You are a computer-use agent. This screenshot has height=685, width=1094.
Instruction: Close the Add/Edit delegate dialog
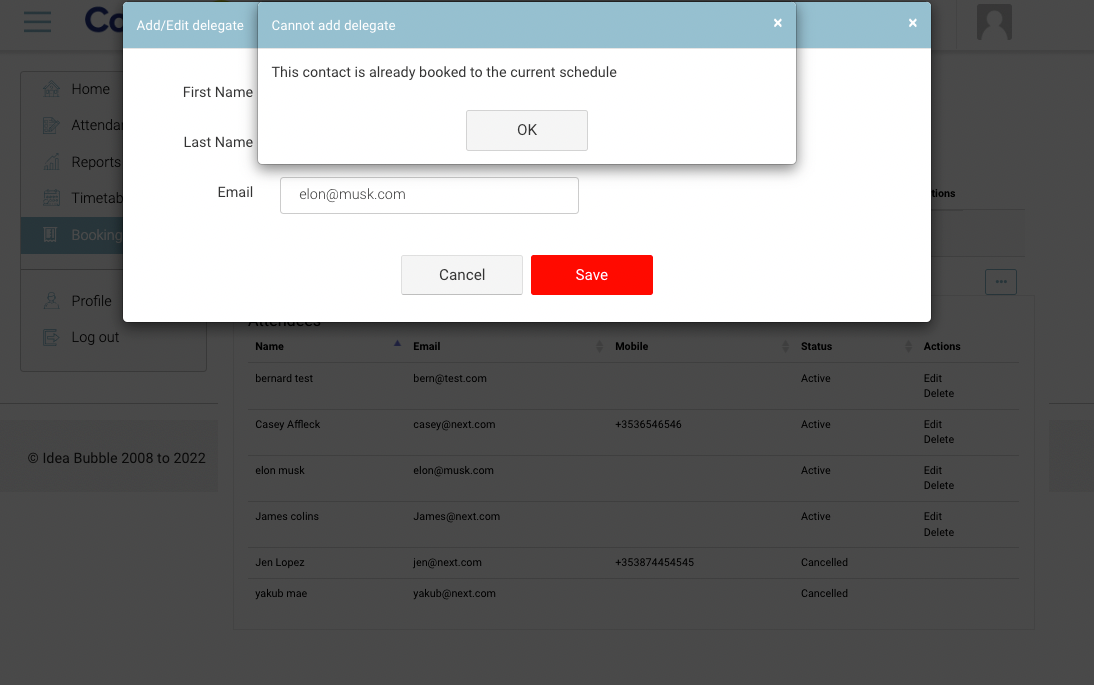[x=912, y=23]
